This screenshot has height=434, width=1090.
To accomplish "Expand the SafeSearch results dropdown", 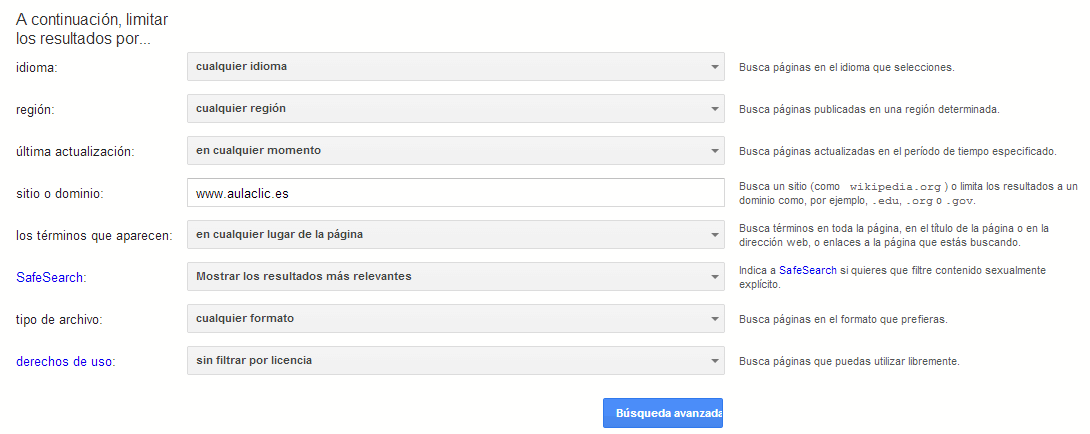I will [x=455, y=276].
